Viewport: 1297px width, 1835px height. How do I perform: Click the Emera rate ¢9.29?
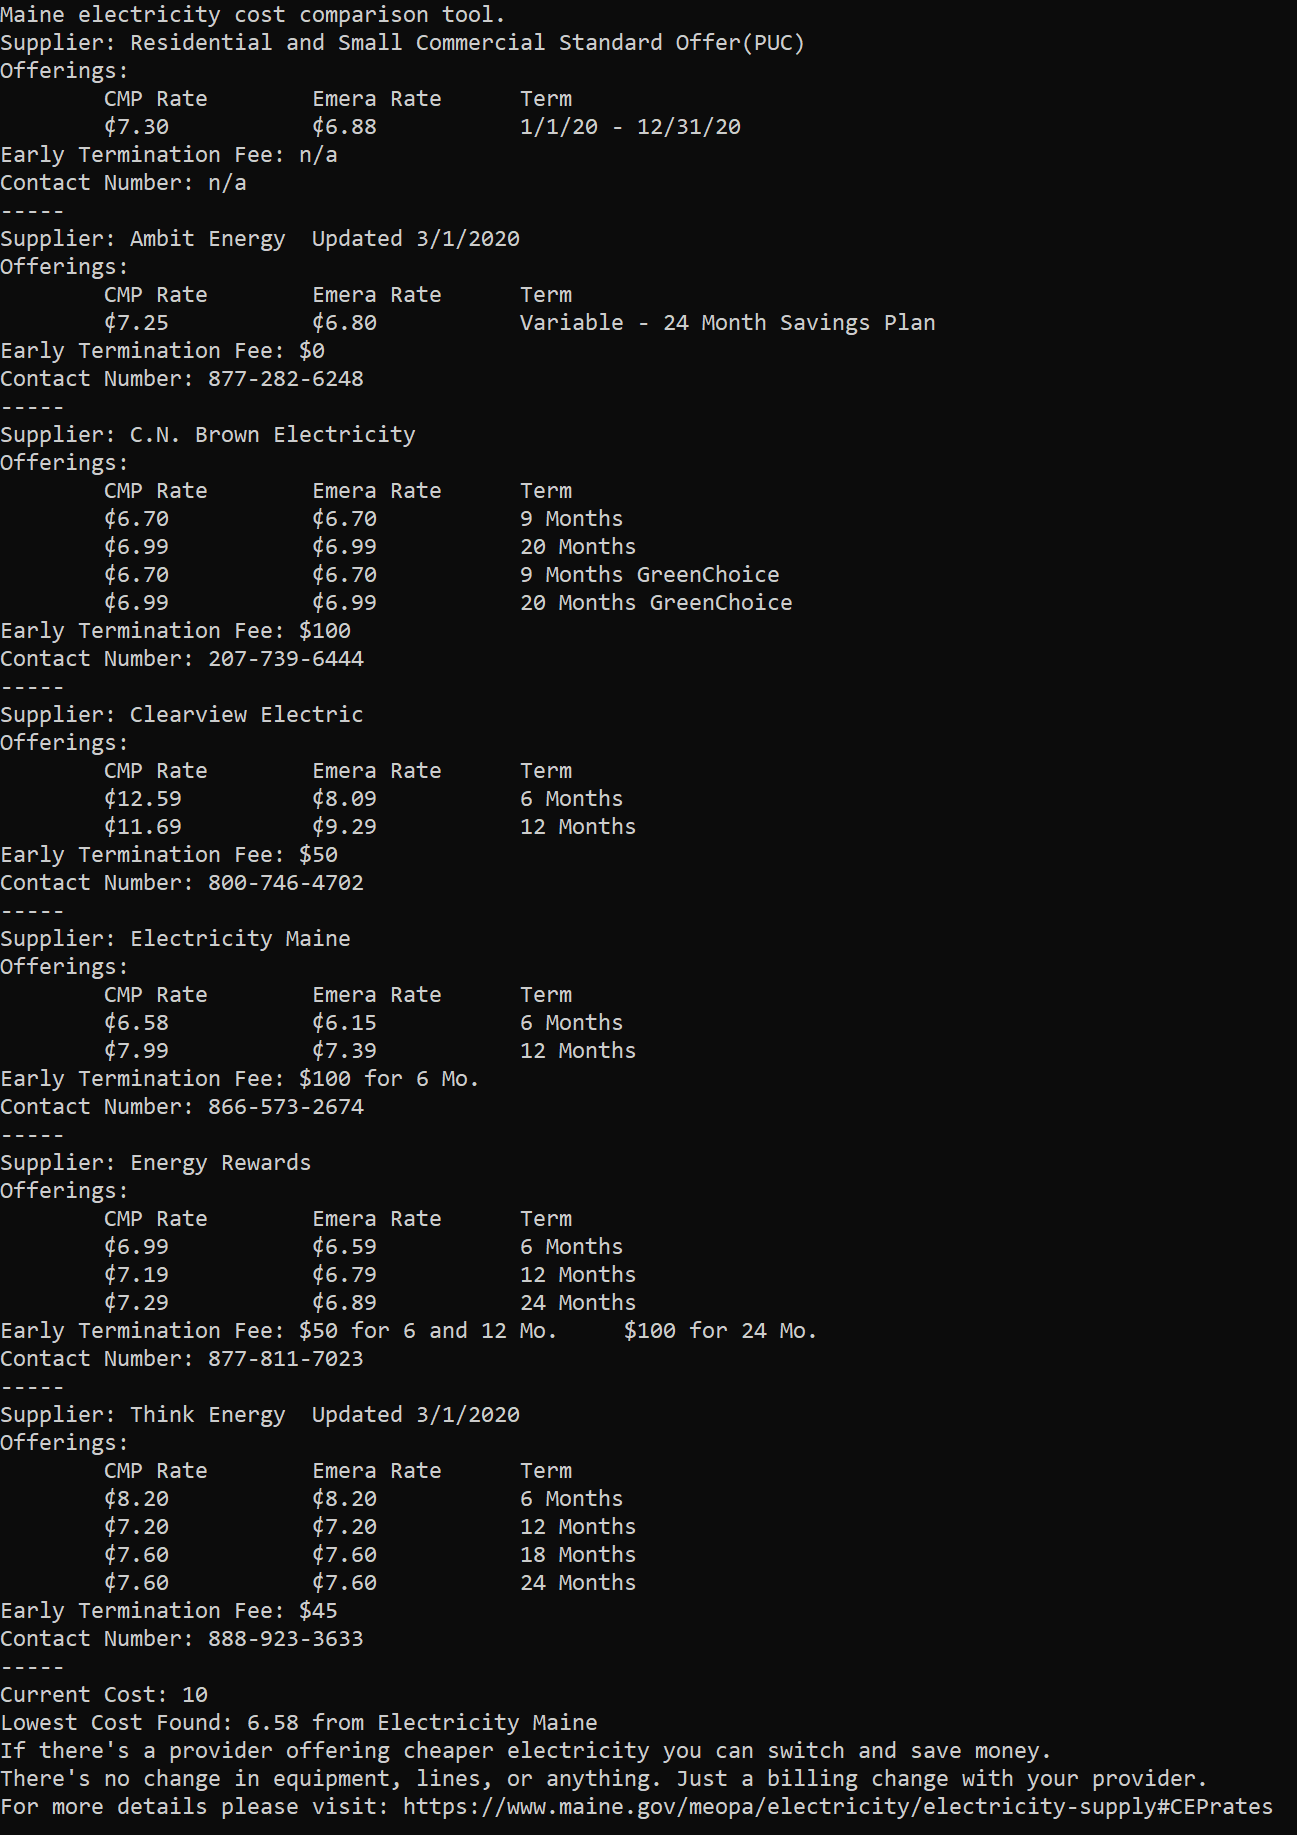pyautogui.click(x=345, y=827)
